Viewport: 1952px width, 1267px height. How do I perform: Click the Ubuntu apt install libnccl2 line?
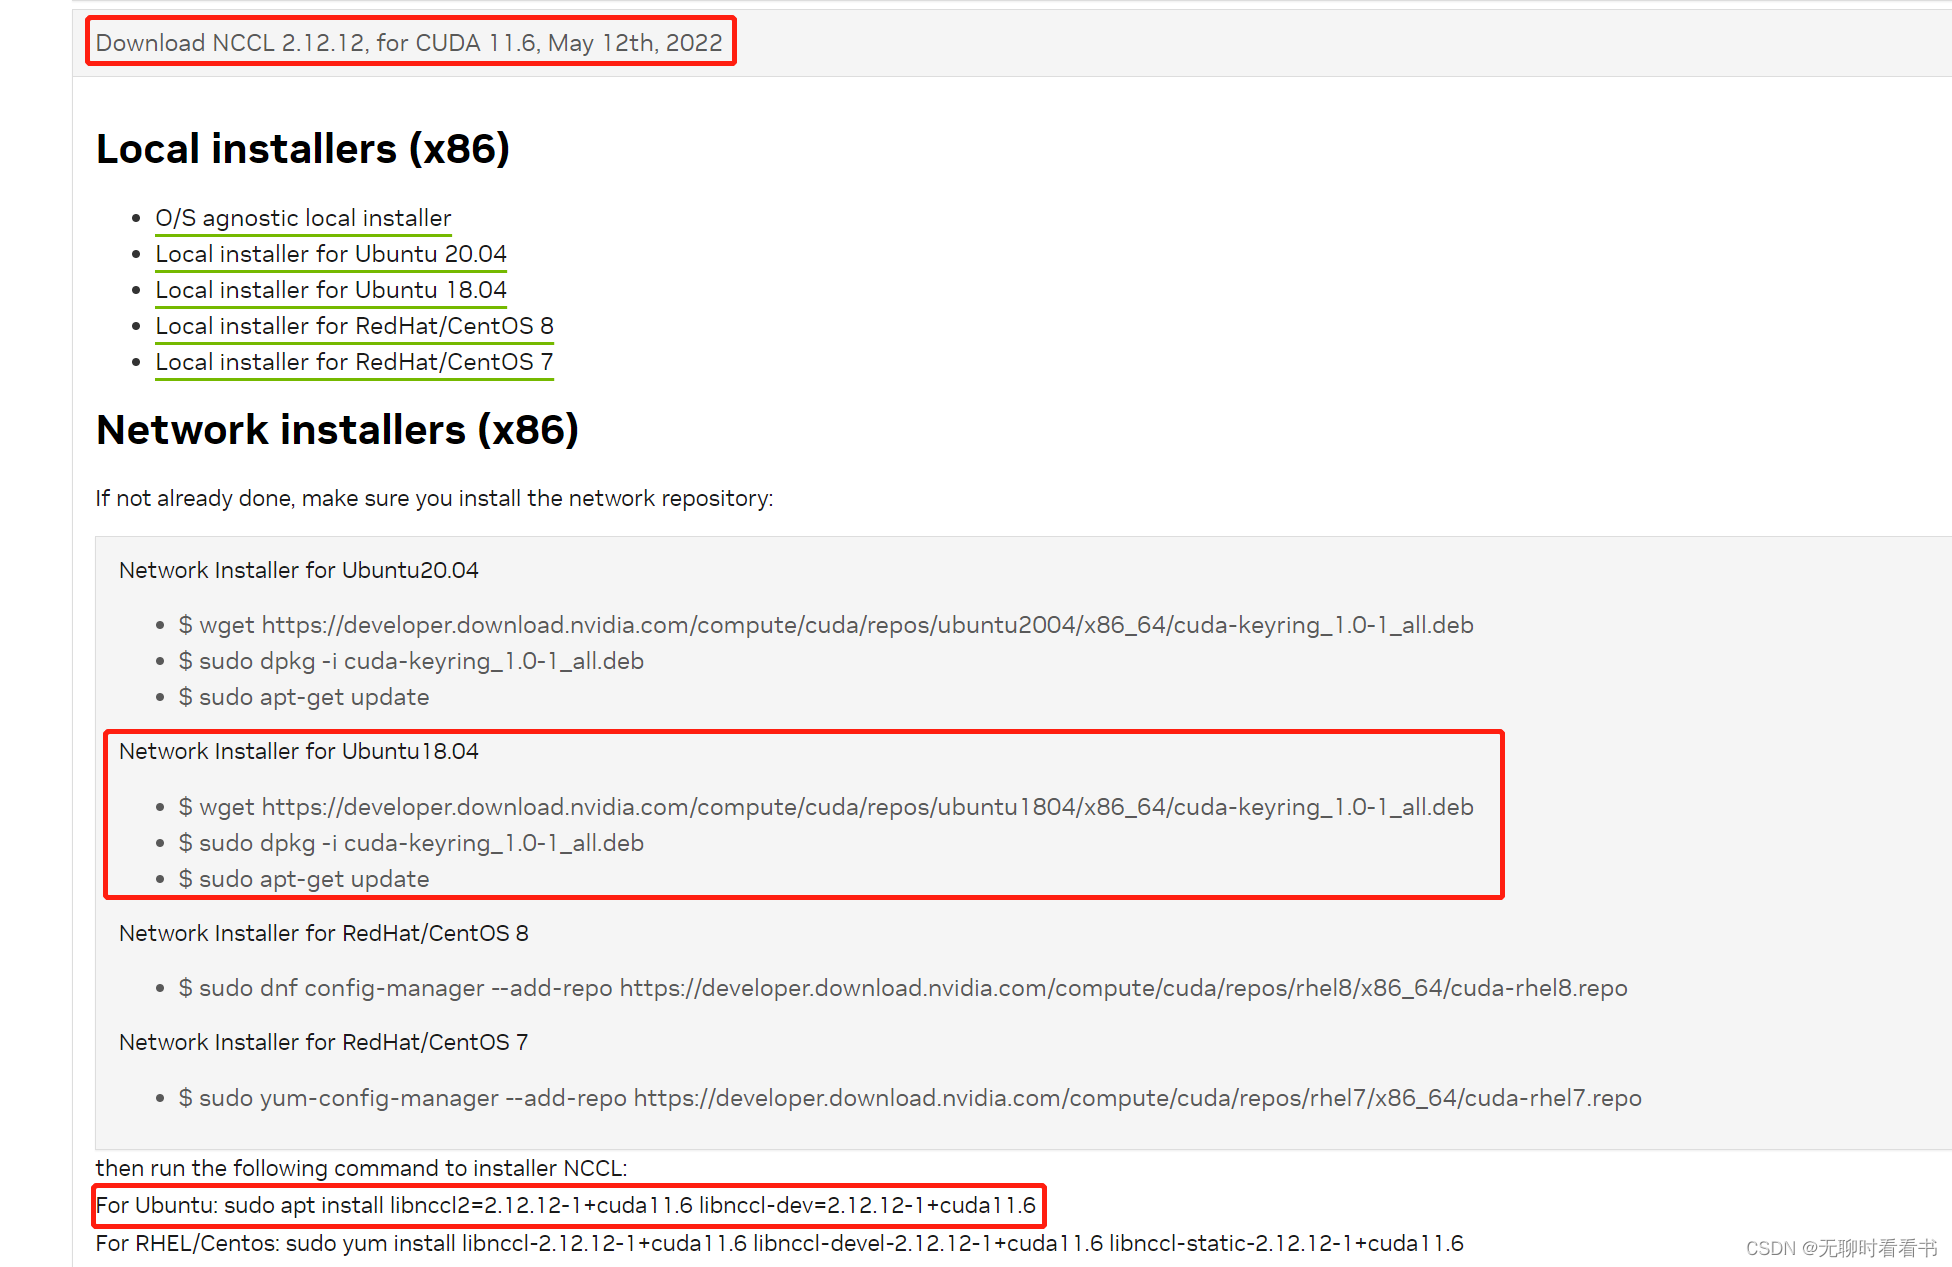[x=566, y=1205]
